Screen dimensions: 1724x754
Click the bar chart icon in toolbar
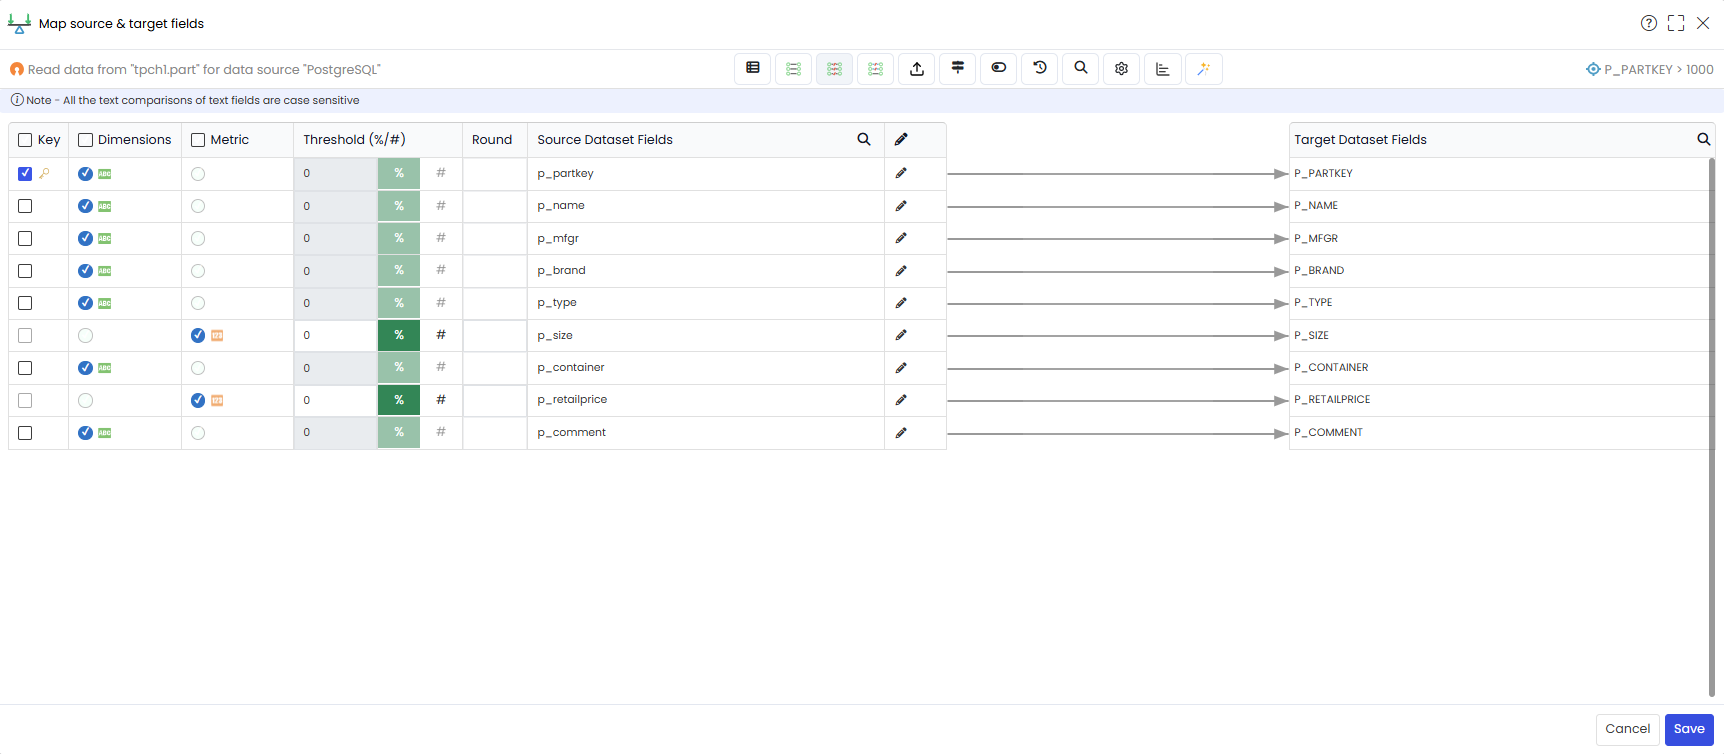(1163, 69)
